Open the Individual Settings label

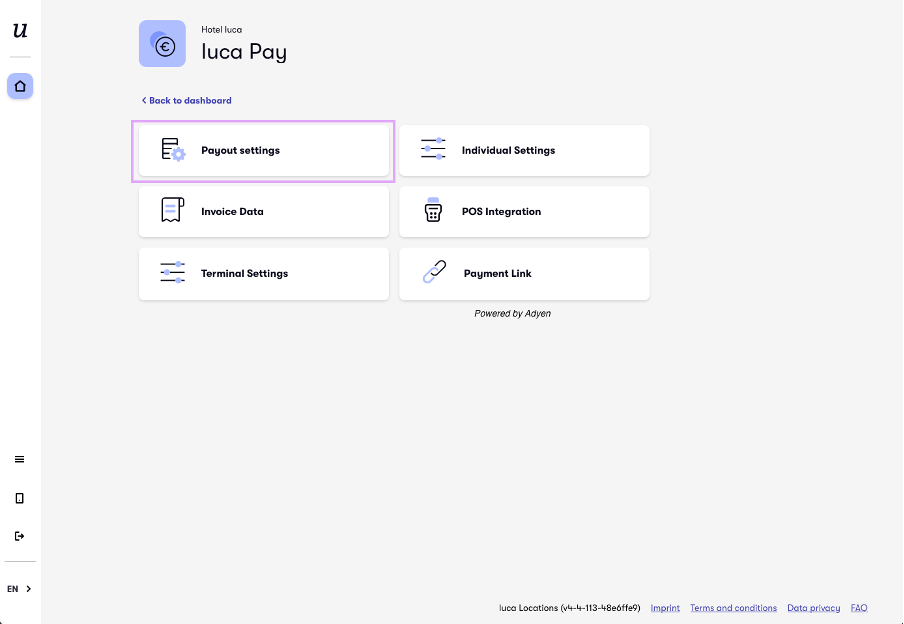coord(508,150)
